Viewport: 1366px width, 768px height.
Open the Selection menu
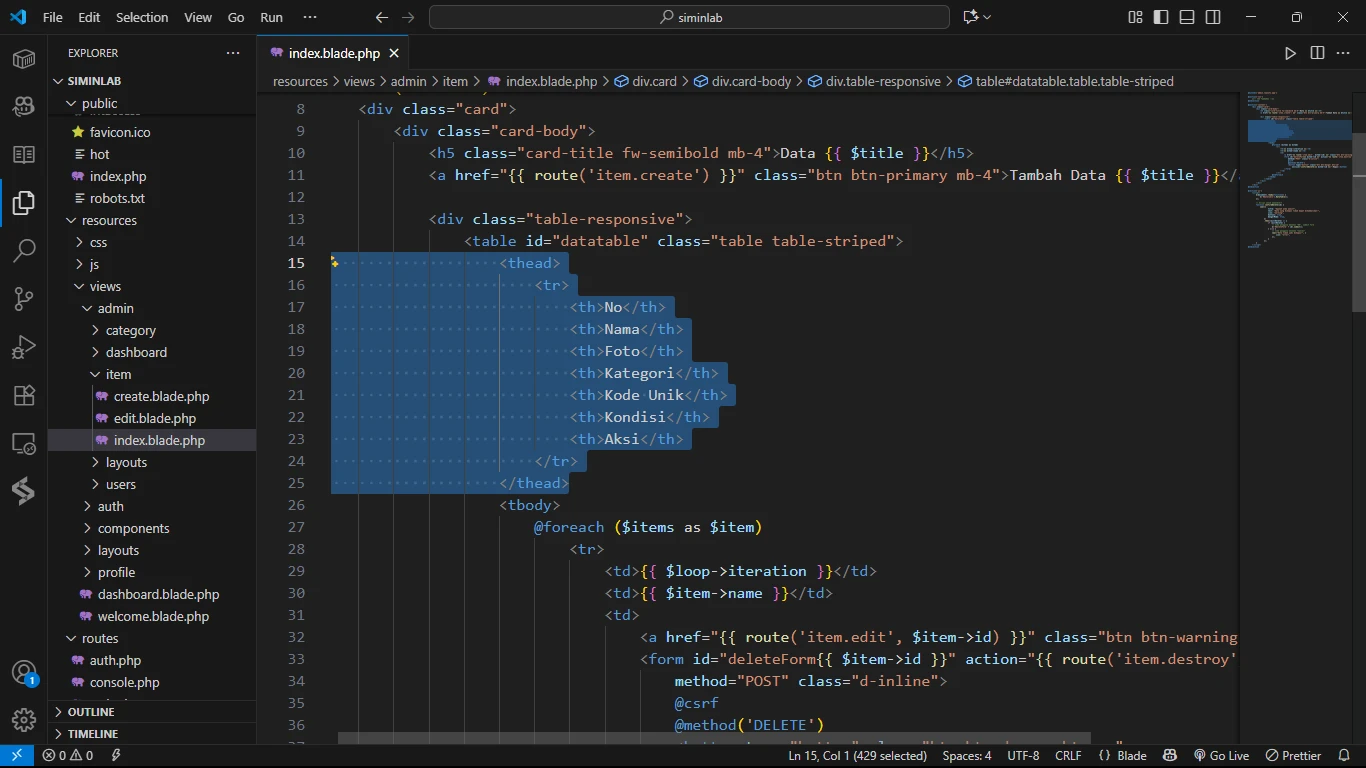pos(142,17)
